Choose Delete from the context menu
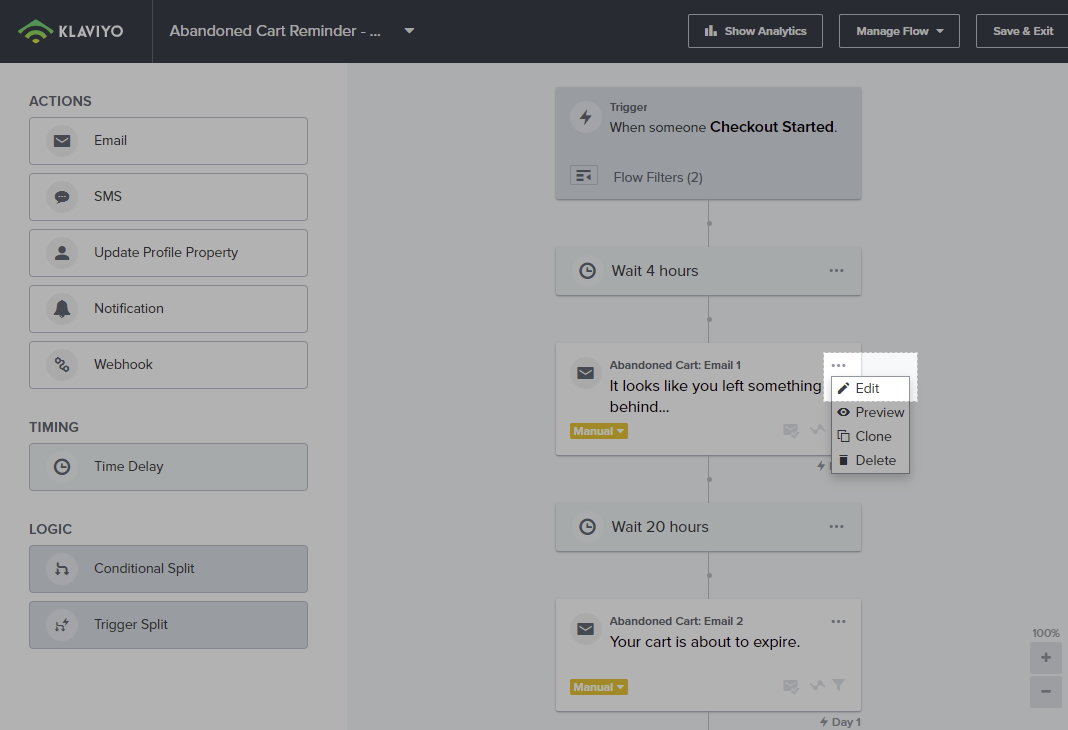The image size is (1068, 730). pyautogui.click(x=874, y=460)
